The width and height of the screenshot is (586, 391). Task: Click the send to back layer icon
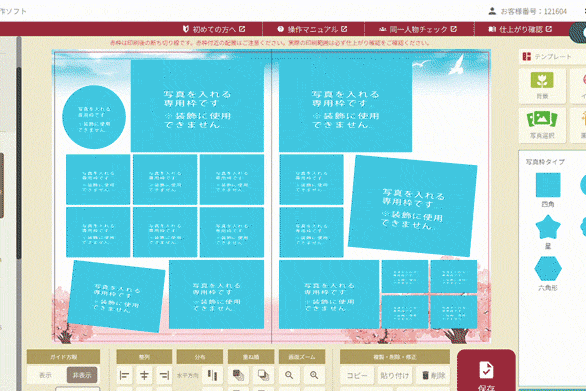(x=263, y=375)
